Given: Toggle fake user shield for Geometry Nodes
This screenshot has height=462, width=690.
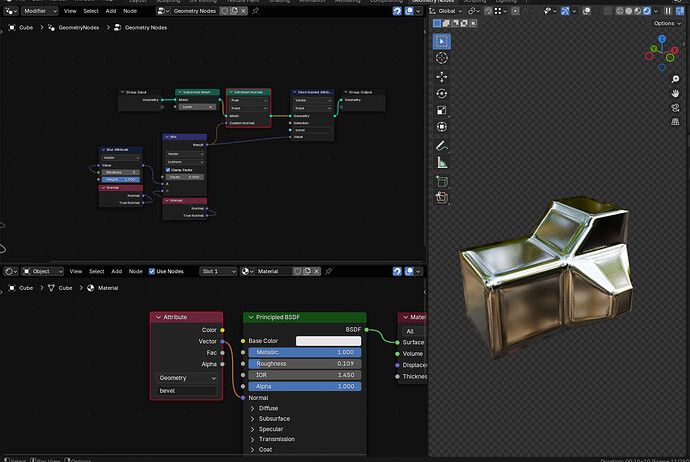Looking at the screenshot, I should click(224, 11).
